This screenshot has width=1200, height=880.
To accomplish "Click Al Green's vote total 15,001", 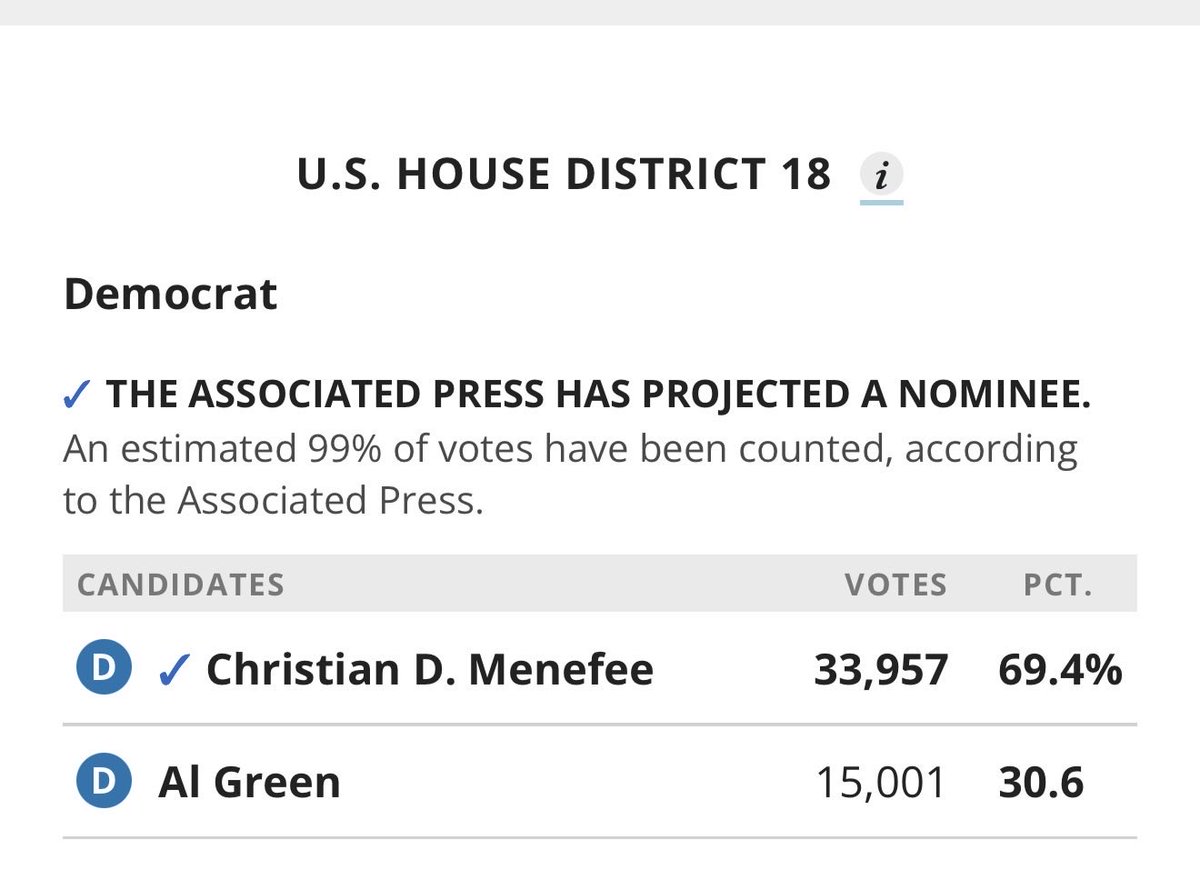I will pos(881,783).
